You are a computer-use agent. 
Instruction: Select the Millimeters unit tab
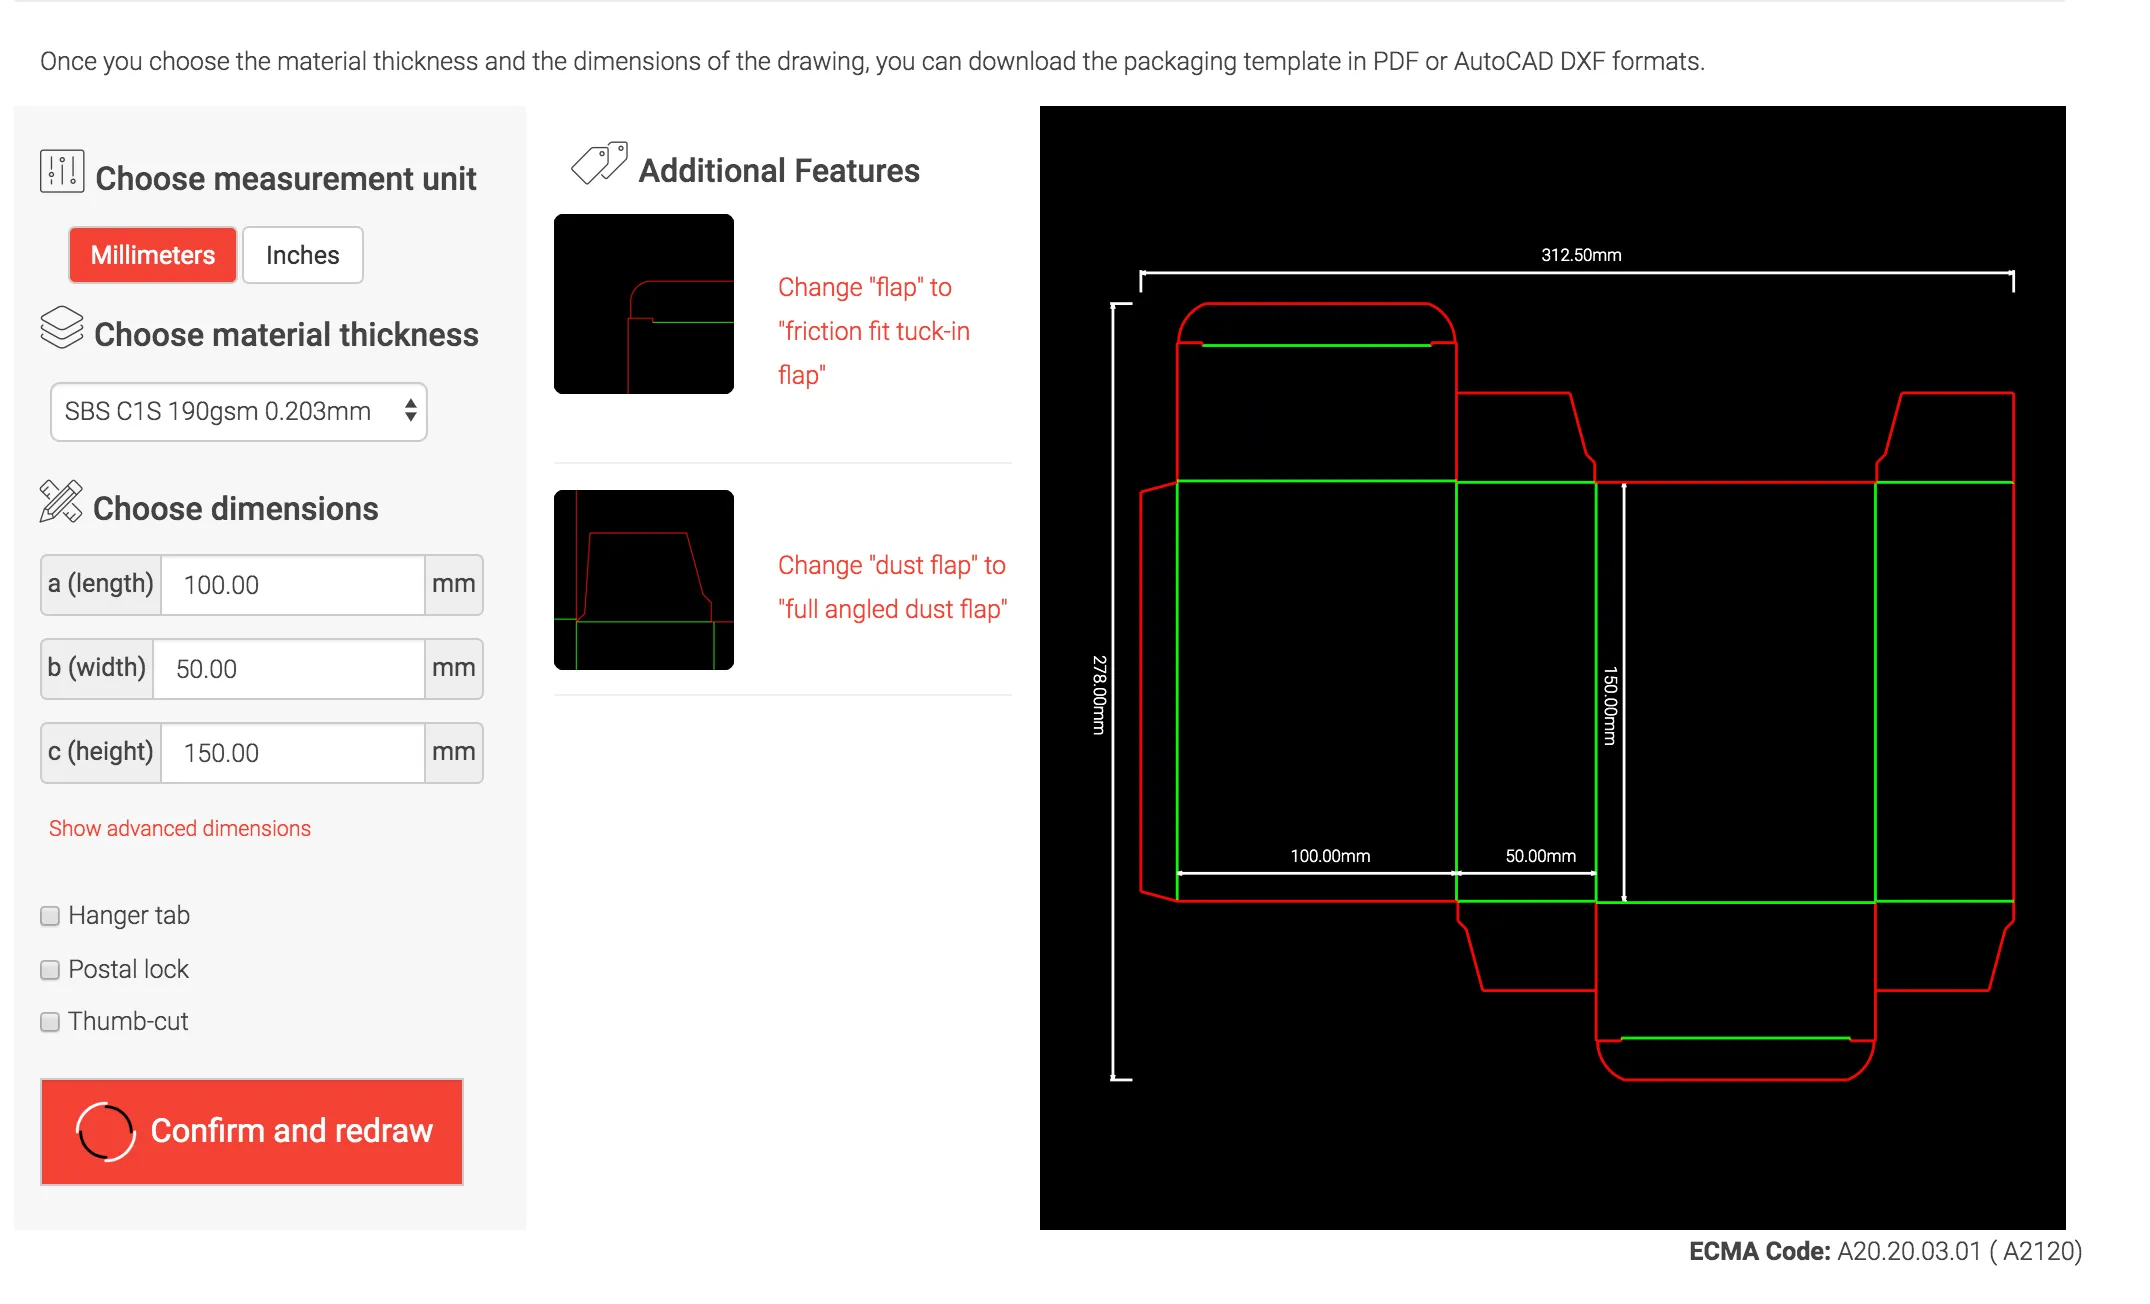[x=152, y=255]
